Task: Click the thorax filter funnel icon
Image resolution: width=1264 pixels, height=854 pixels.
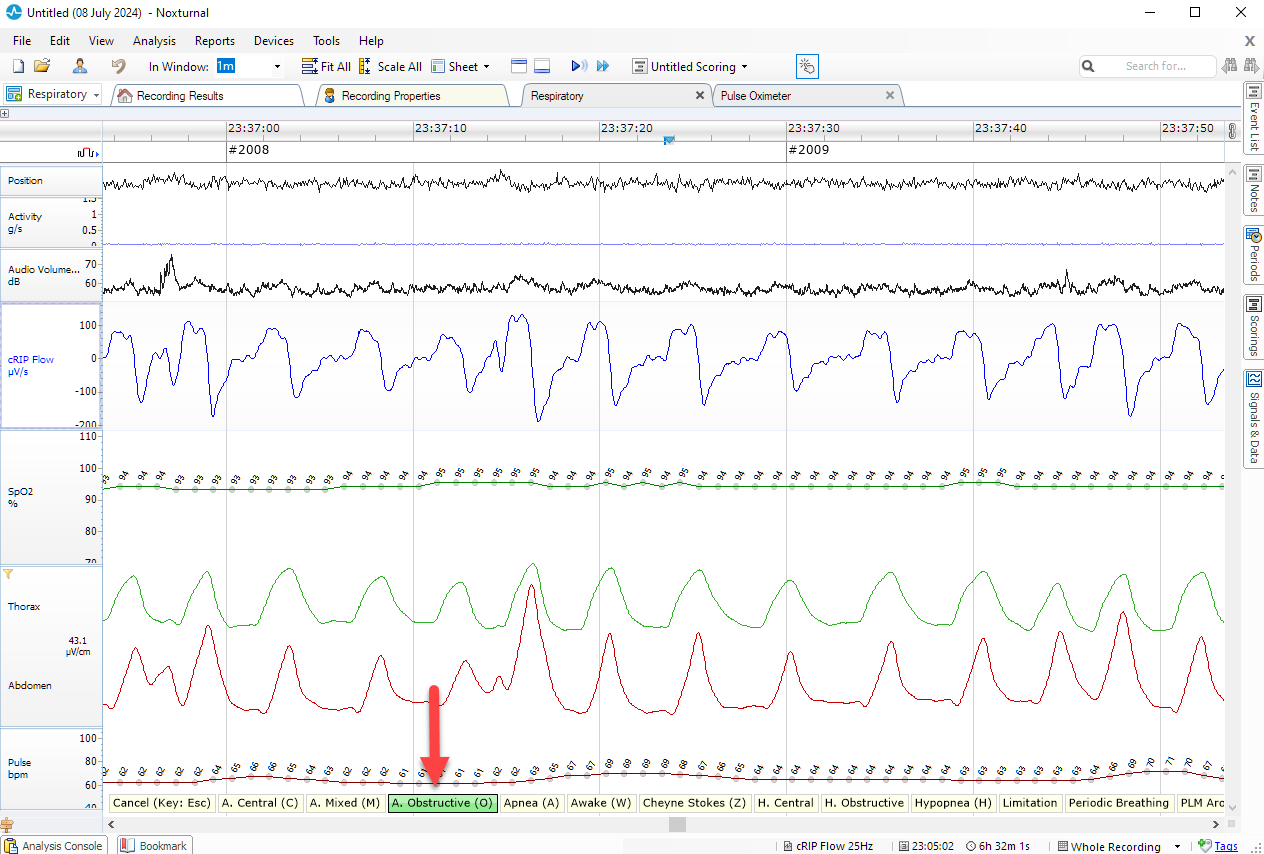Action: pyautogui.click(x=9, y=574)
